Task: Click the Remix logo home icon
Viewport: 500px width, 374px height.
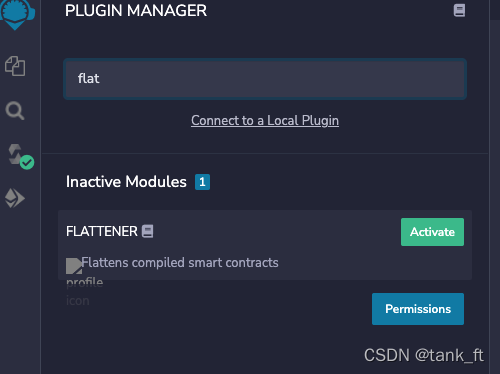Action: click(17, 13)
